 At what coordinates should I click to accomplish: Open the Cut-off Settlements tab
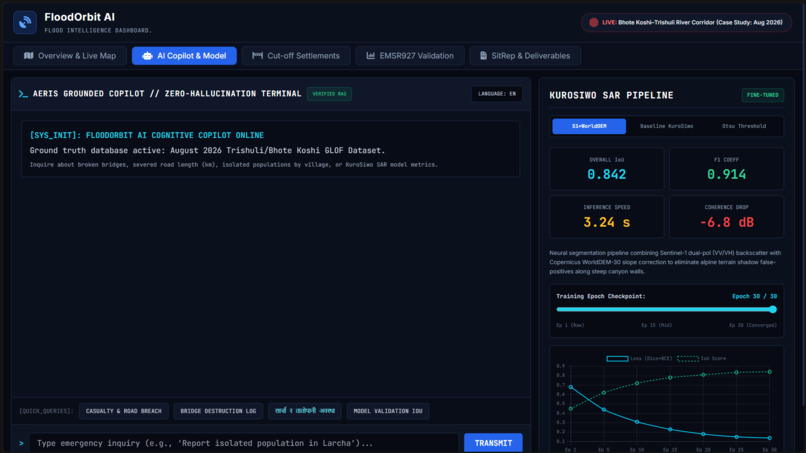click(296, 56)
